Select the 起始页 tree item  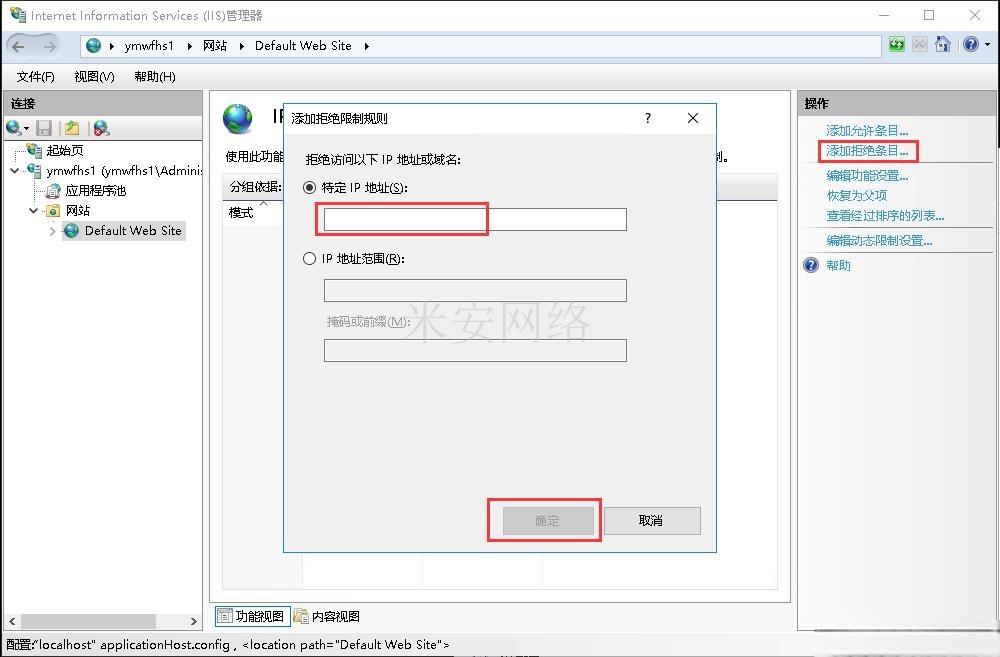coord(65,151)
